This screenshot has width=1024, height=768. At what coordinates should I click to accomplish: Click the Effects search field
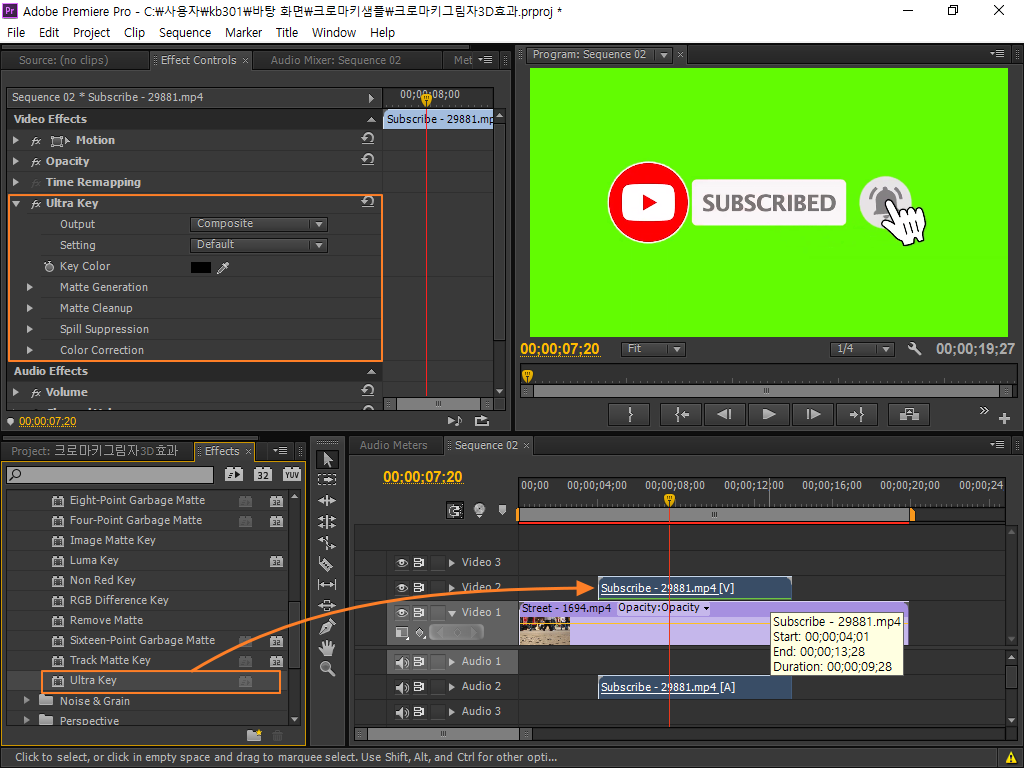tap(110, 475)
